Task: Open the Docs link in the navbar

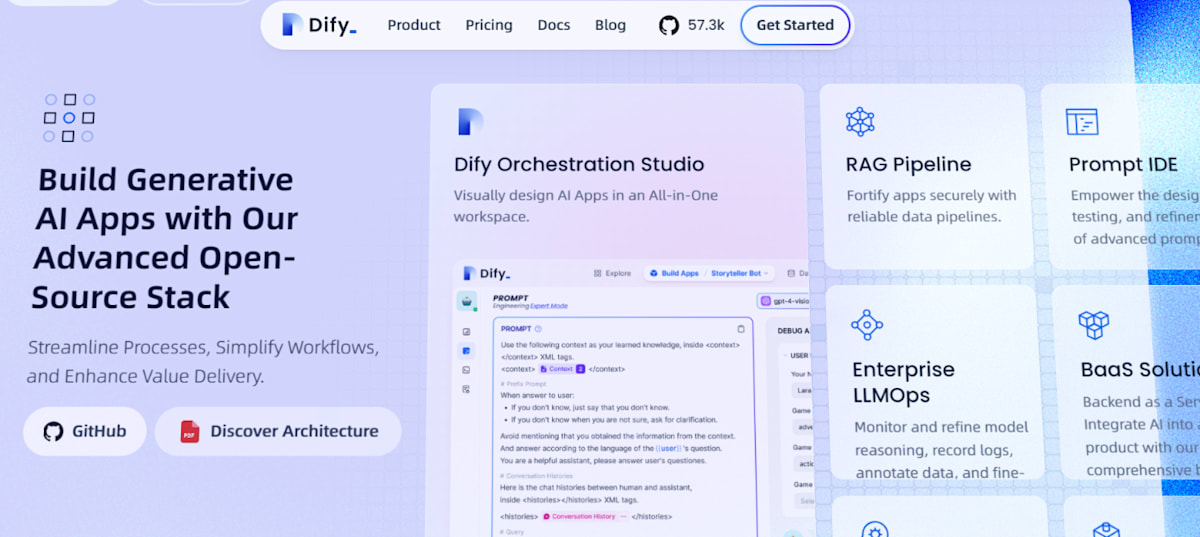Action: (554, 25)
